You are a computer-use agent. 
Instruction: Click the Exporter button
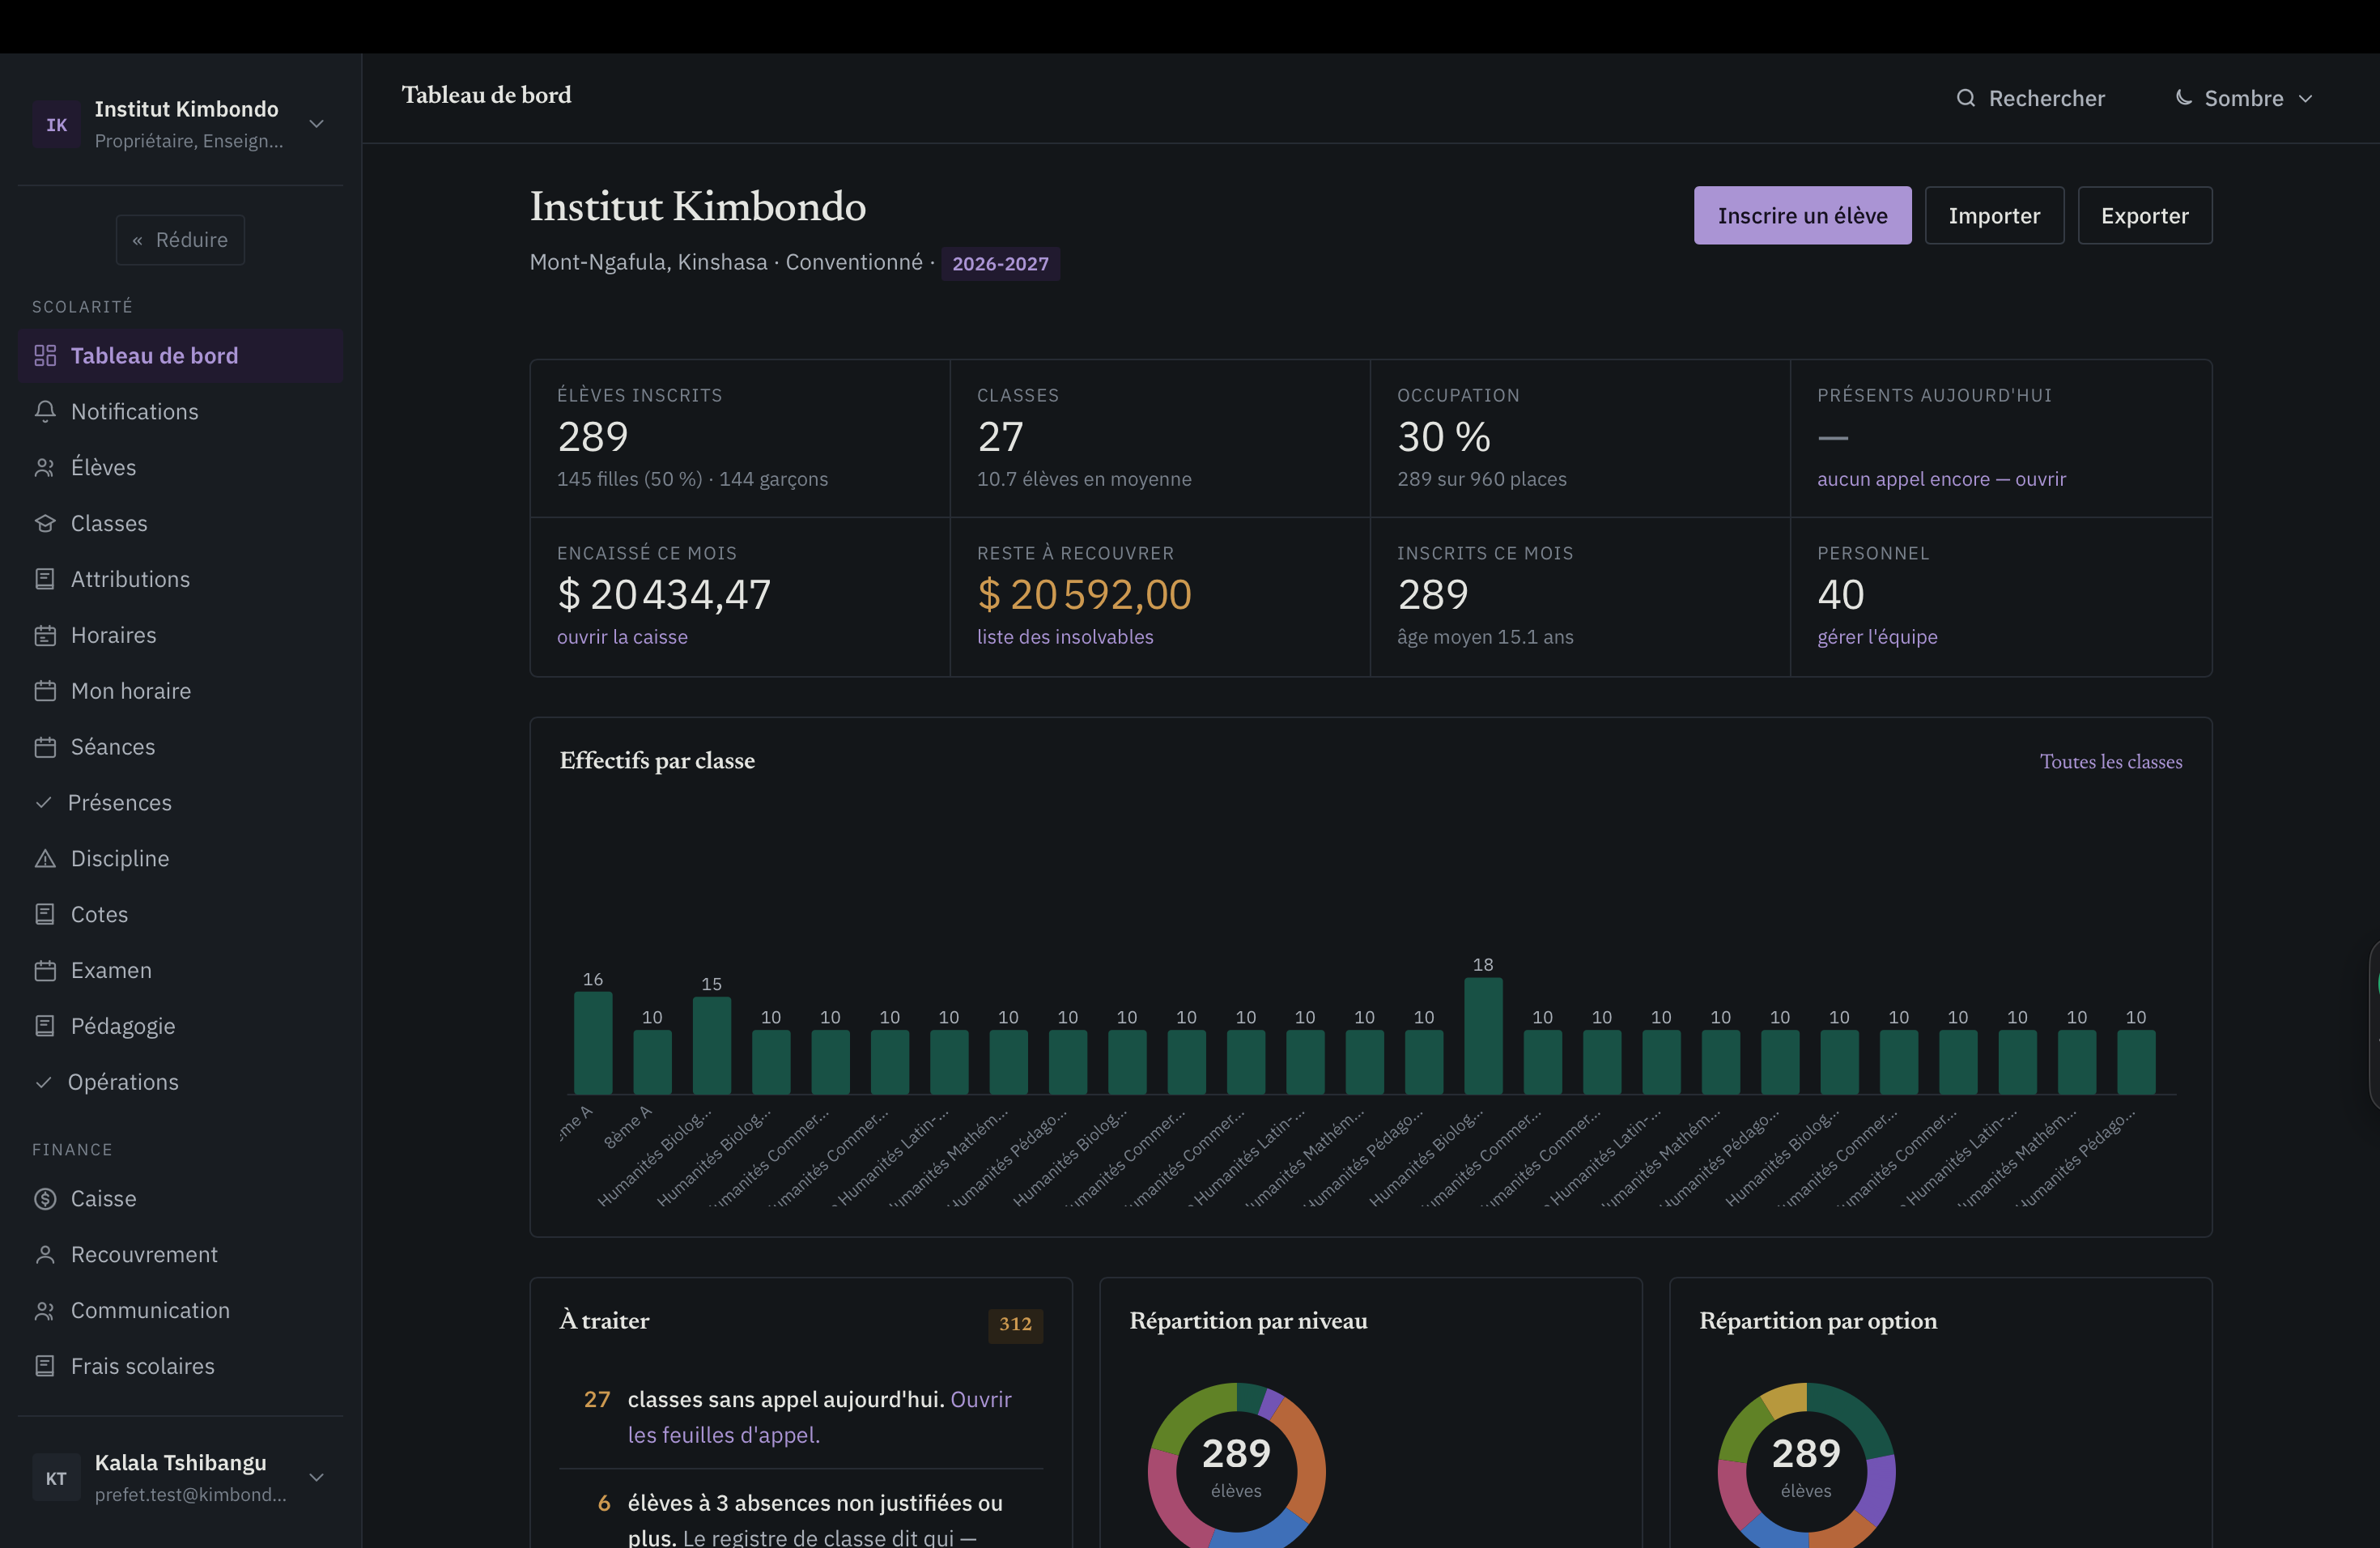pos(2145,215)
